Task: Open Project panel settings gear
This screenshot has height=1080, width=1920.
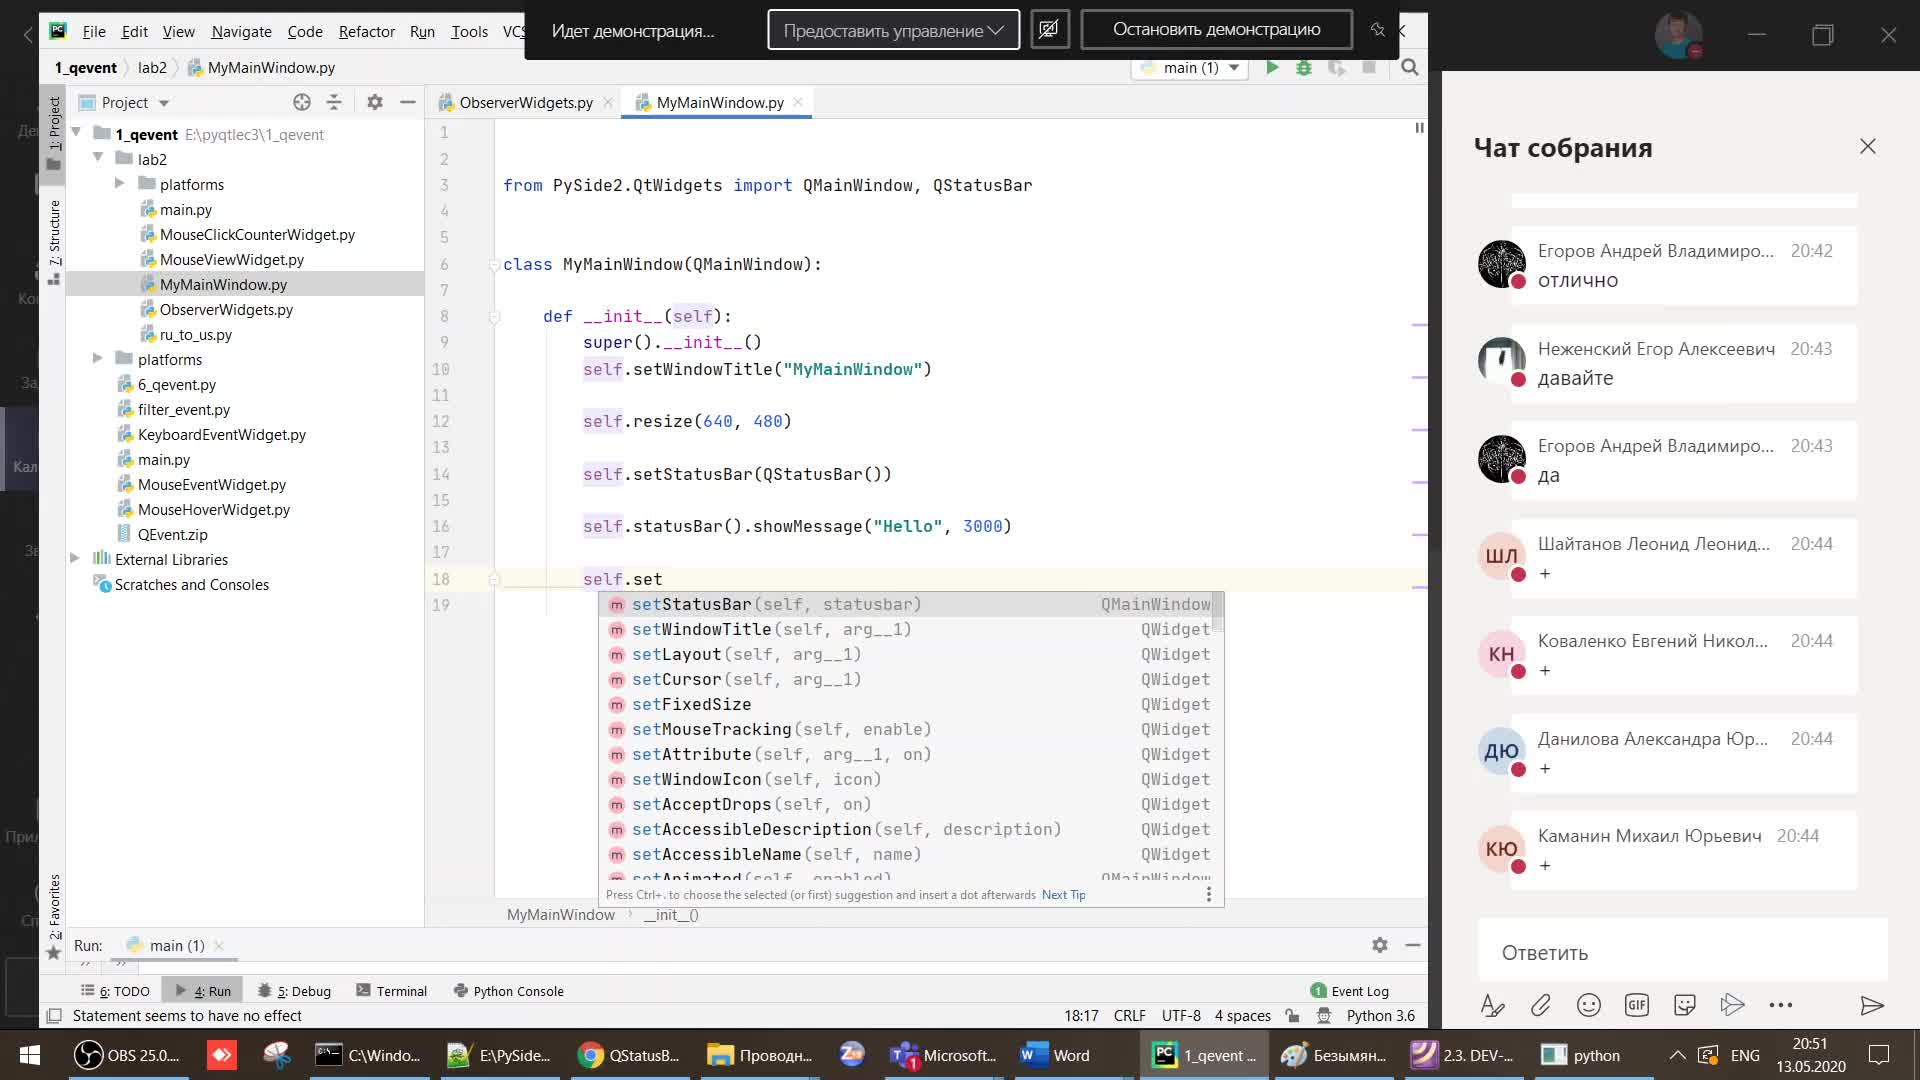Action: pos(375,102)
